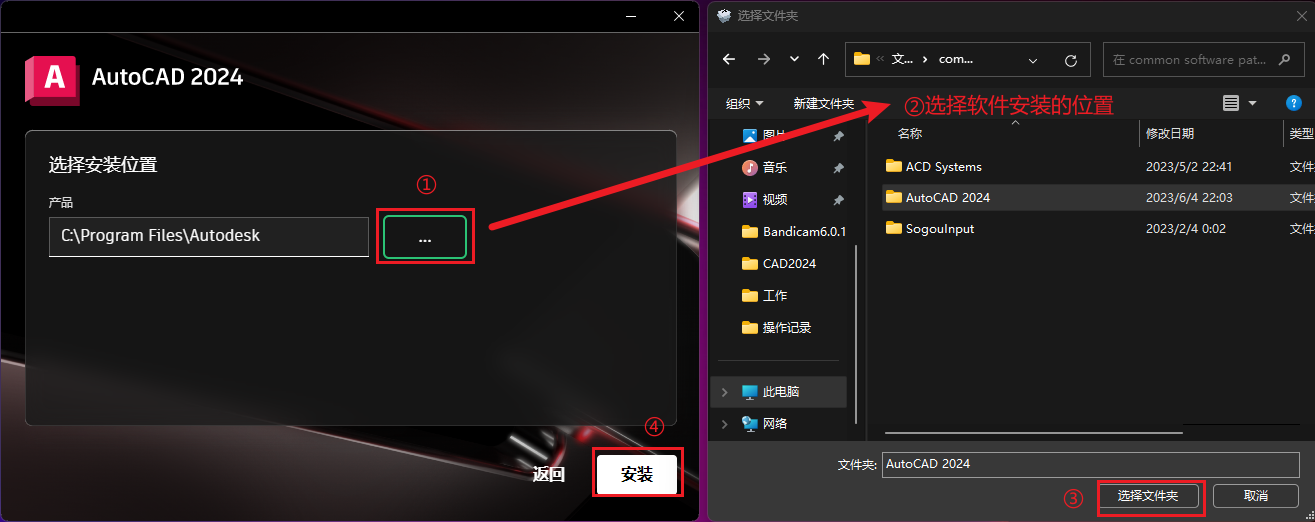Select 网络 in the navigation pane

coord(775,423)
